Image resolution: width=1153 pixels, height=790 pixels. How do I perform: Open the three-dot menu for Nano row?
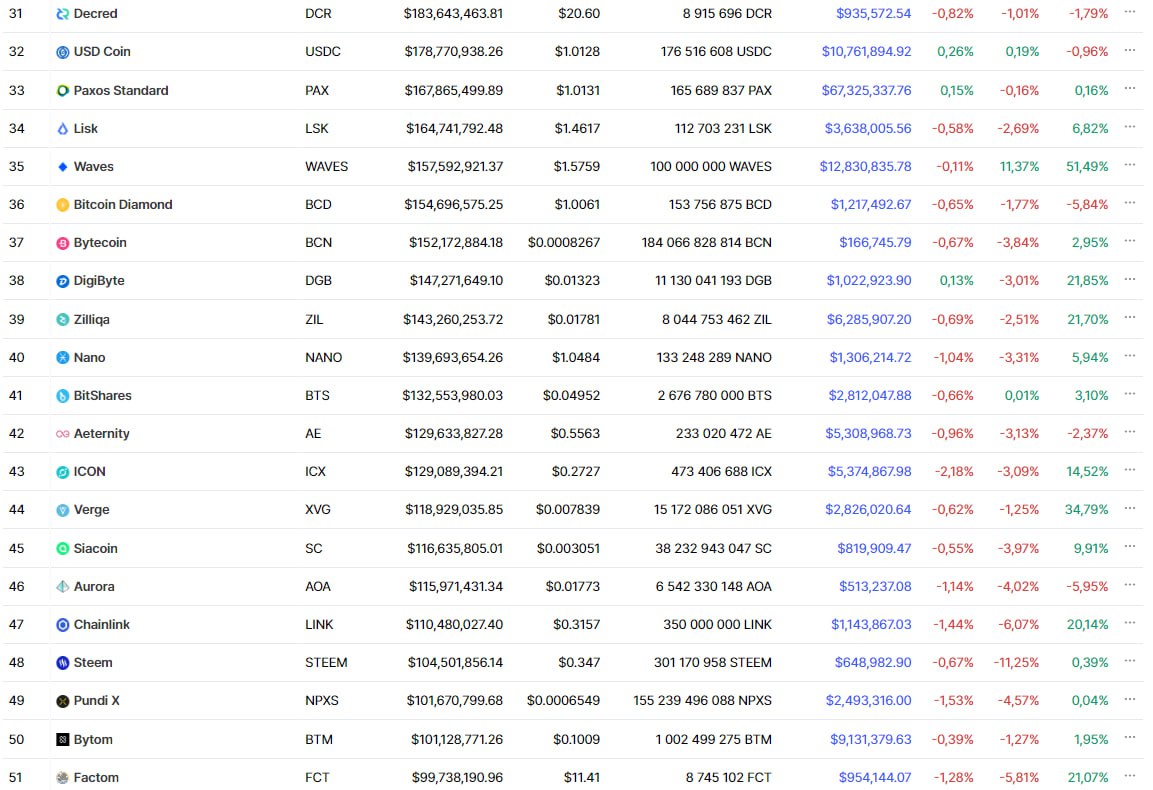[1129, 356]
